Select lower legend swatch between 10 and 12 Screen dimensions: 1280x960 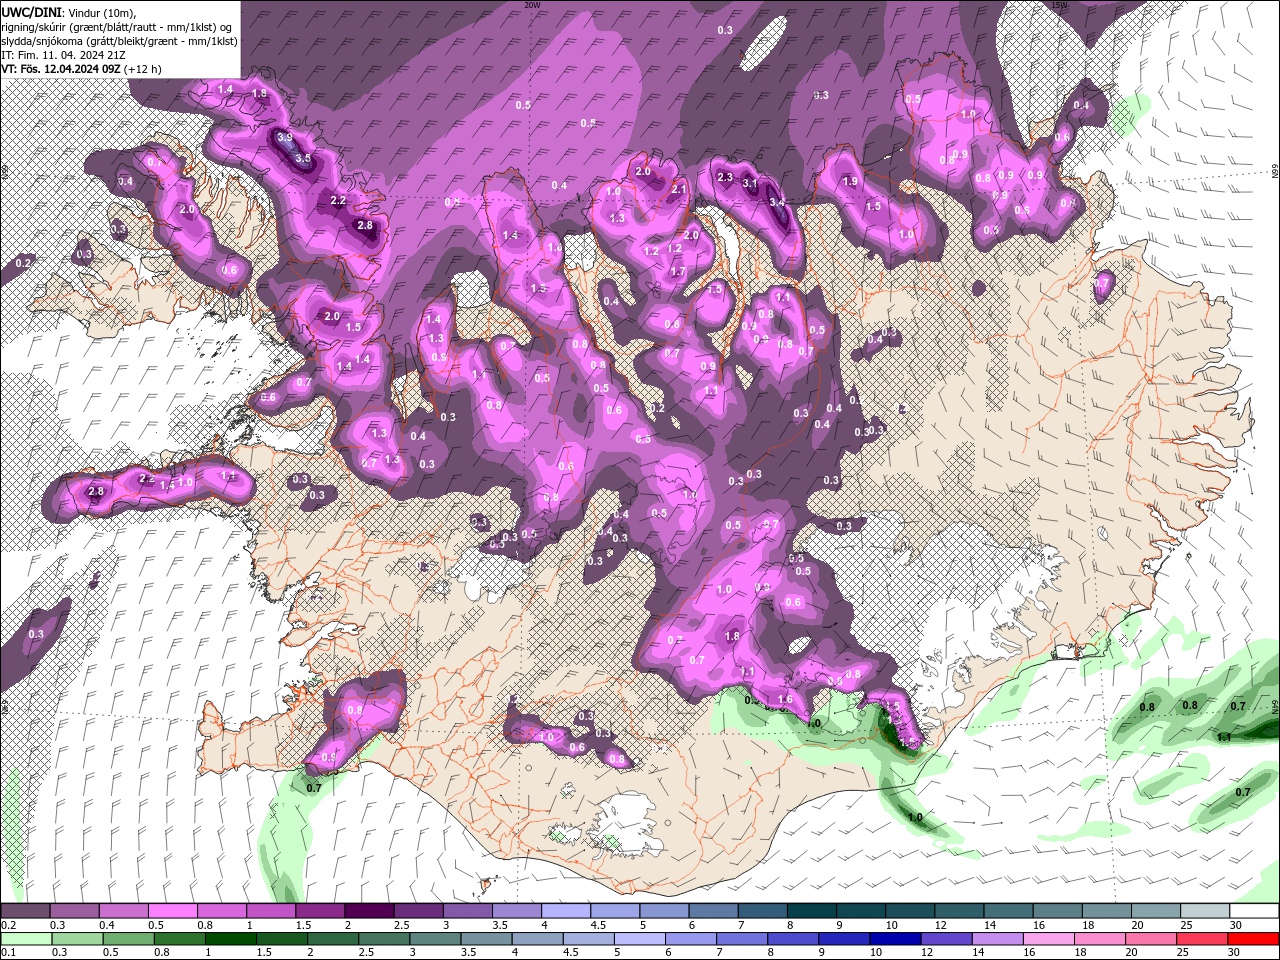pyautogui.click(x=896, y=938)
